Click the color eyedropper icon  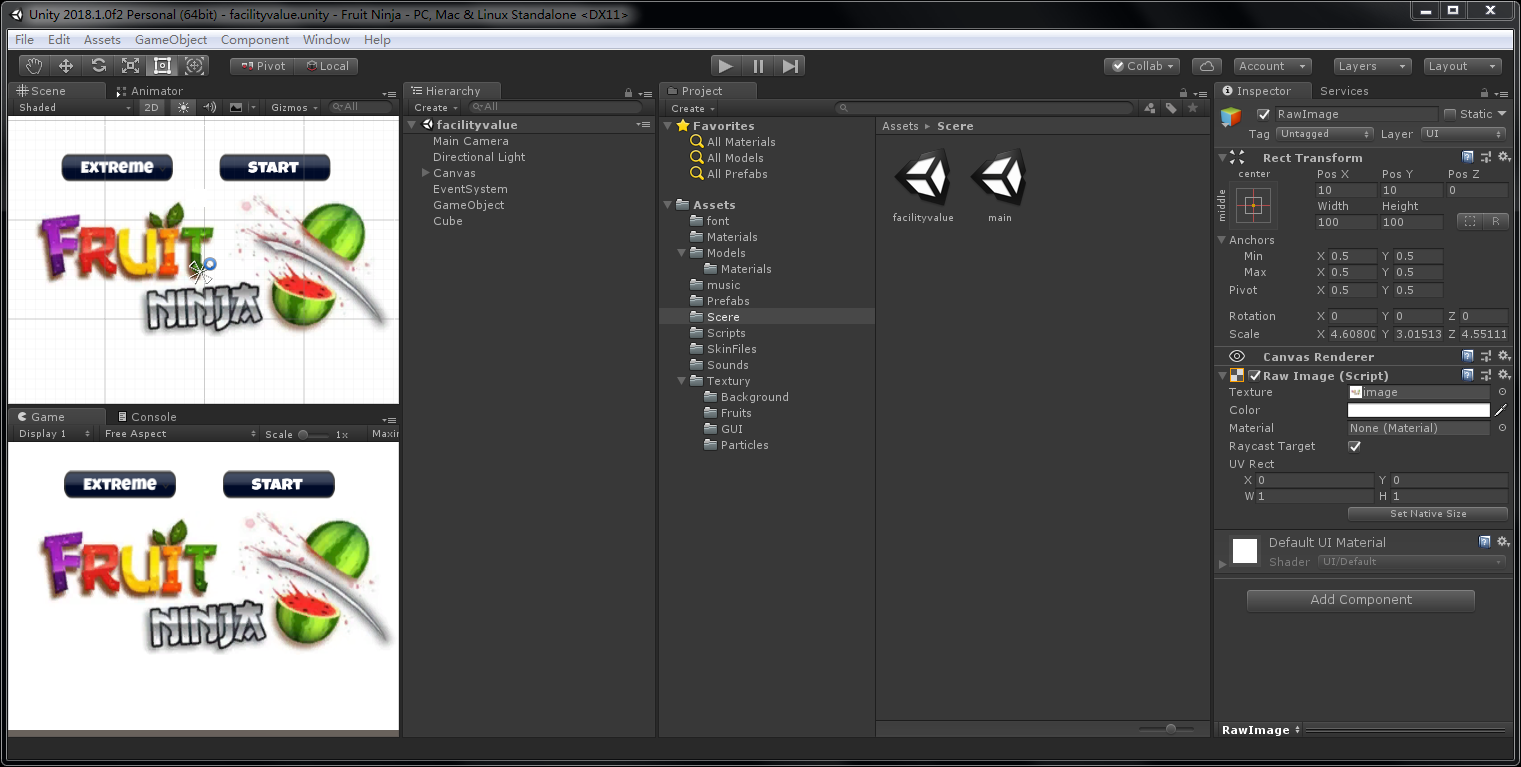pyautogui.click(x=1501, y=410)
